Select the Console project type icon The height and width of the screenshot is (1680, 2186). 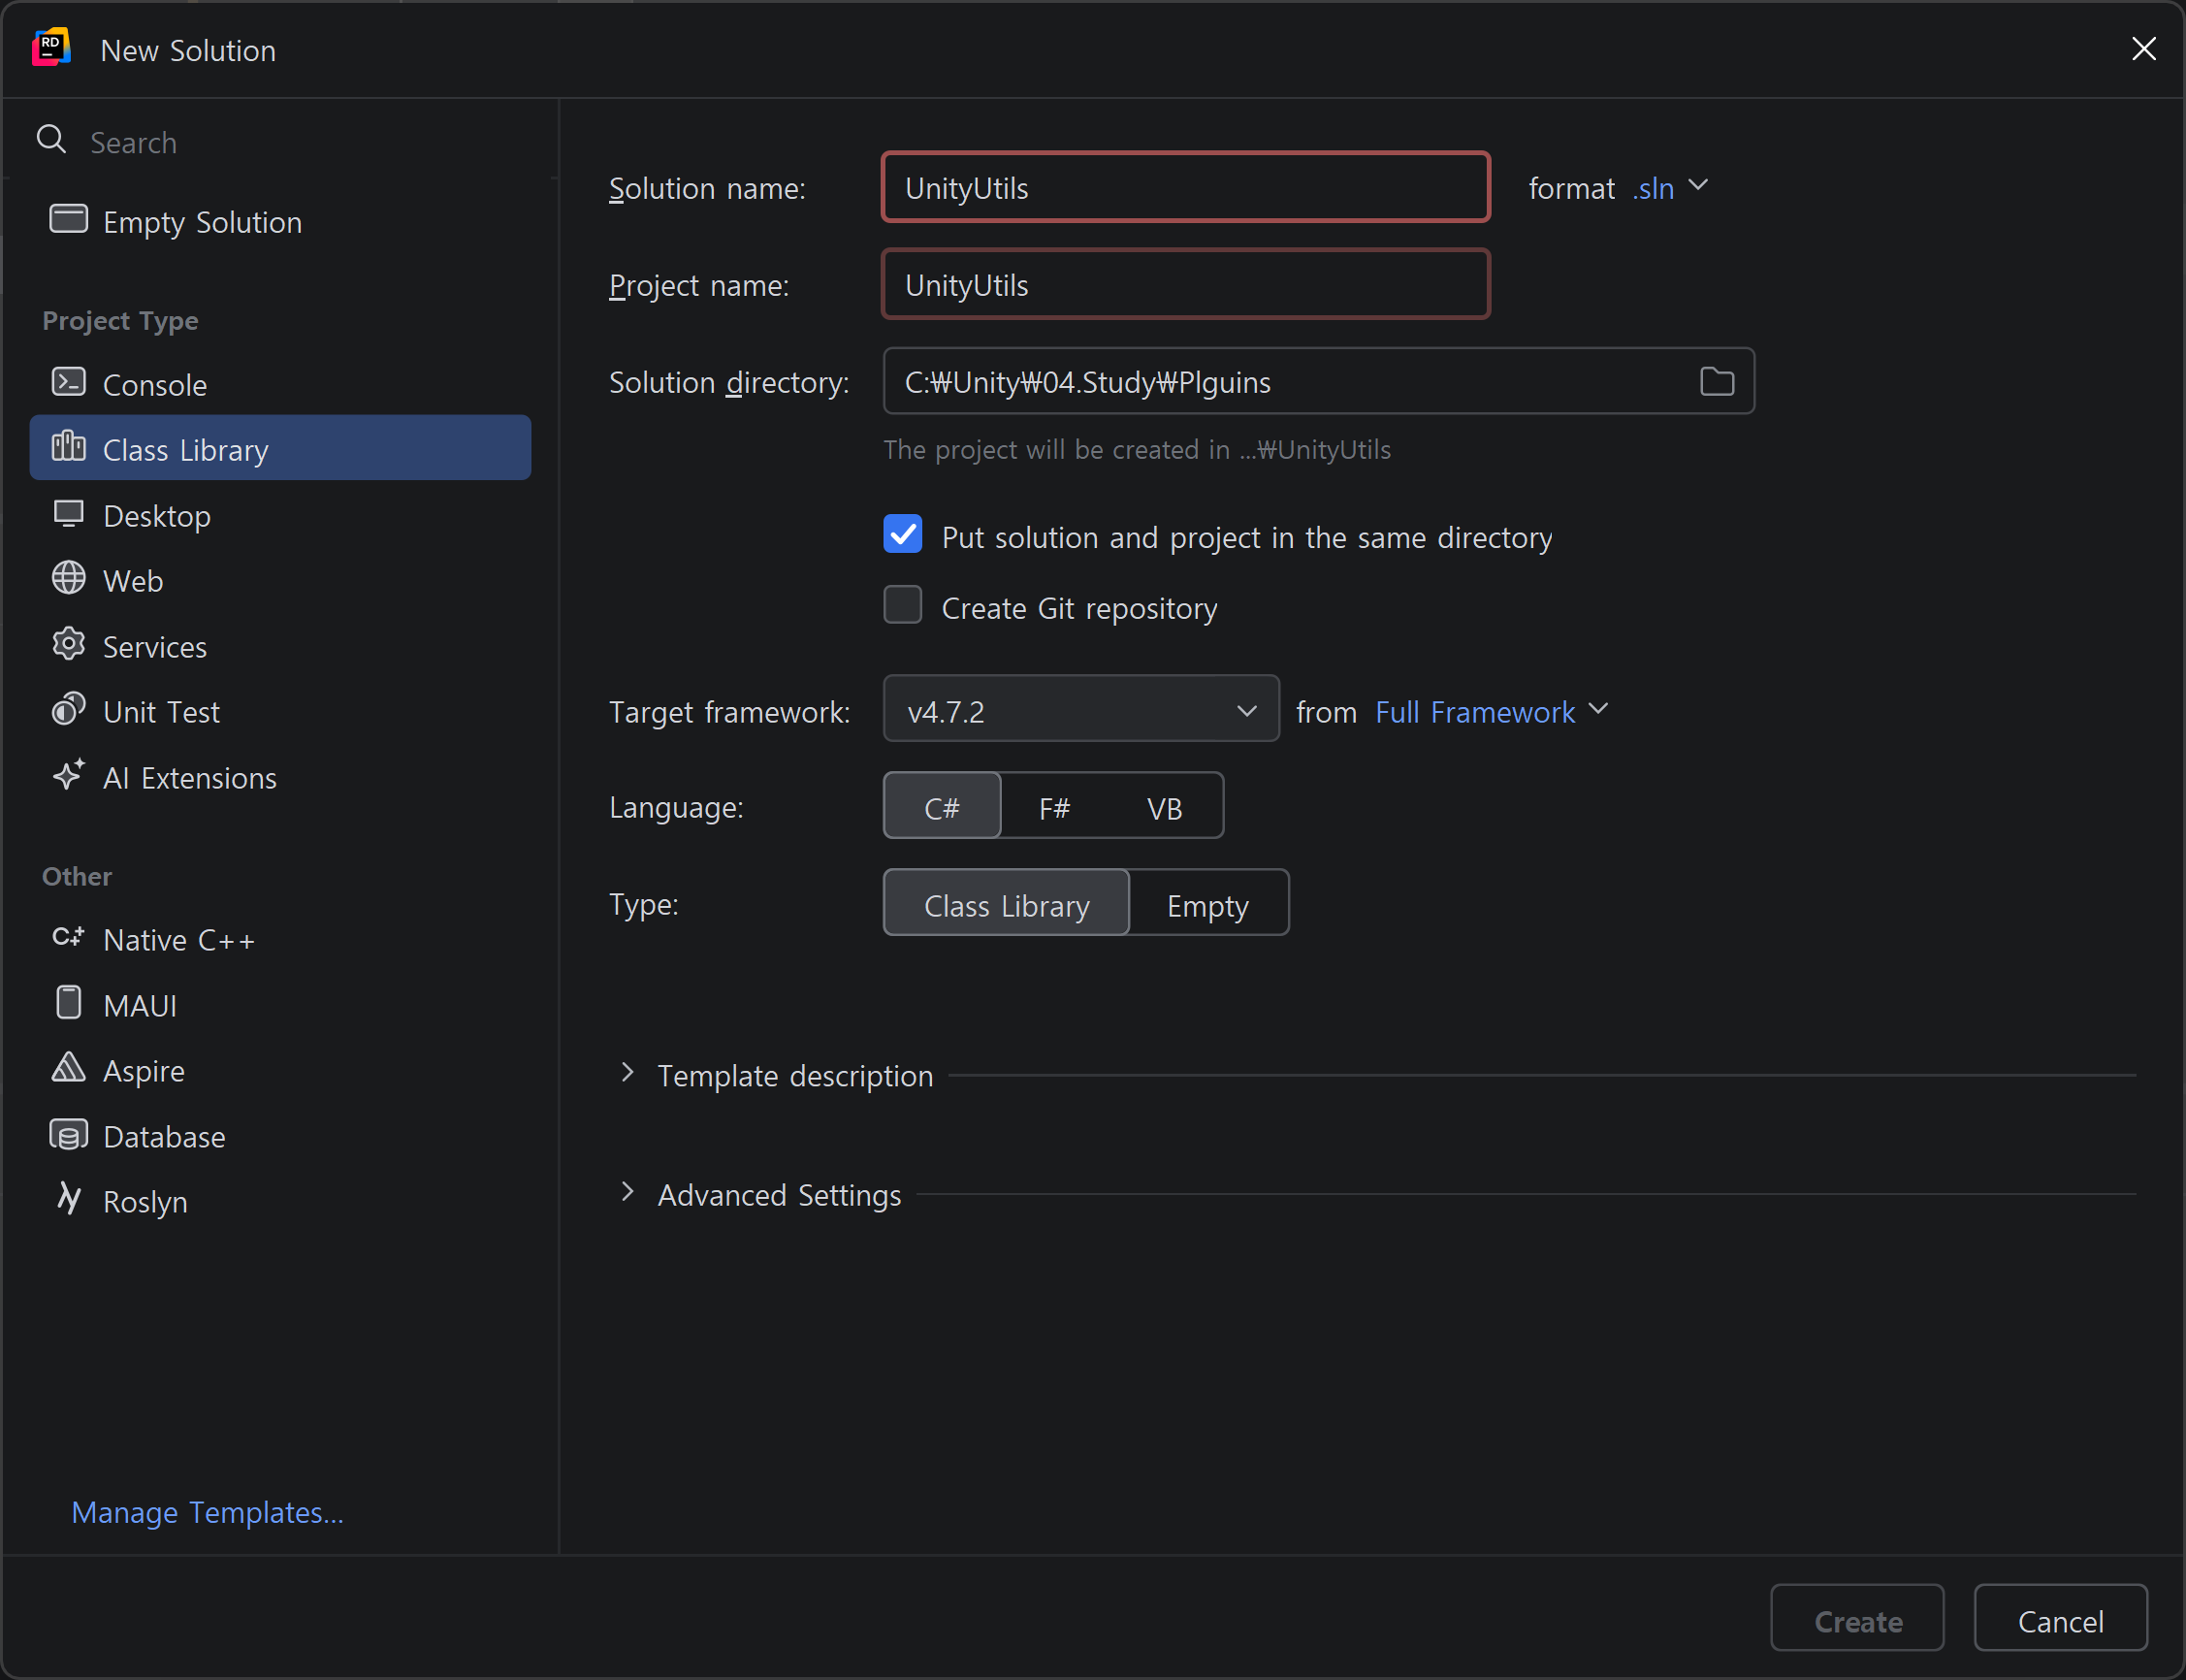pyautogui.click(x=68, y=383)
